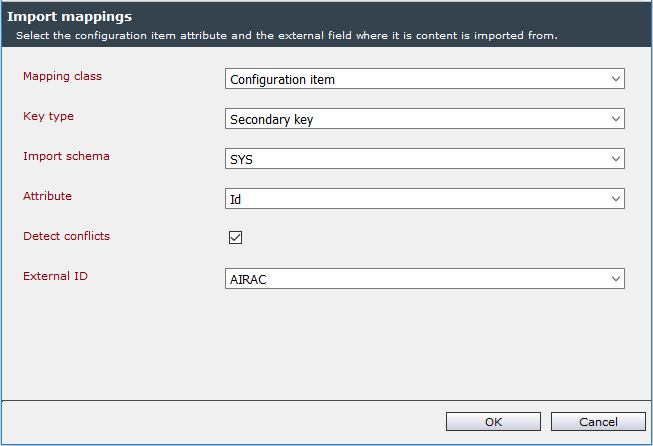This screenshot has height=446, width=653.
Task: Uncheck the Detect conflicts checkbox
Action: [x=235, y=237]
